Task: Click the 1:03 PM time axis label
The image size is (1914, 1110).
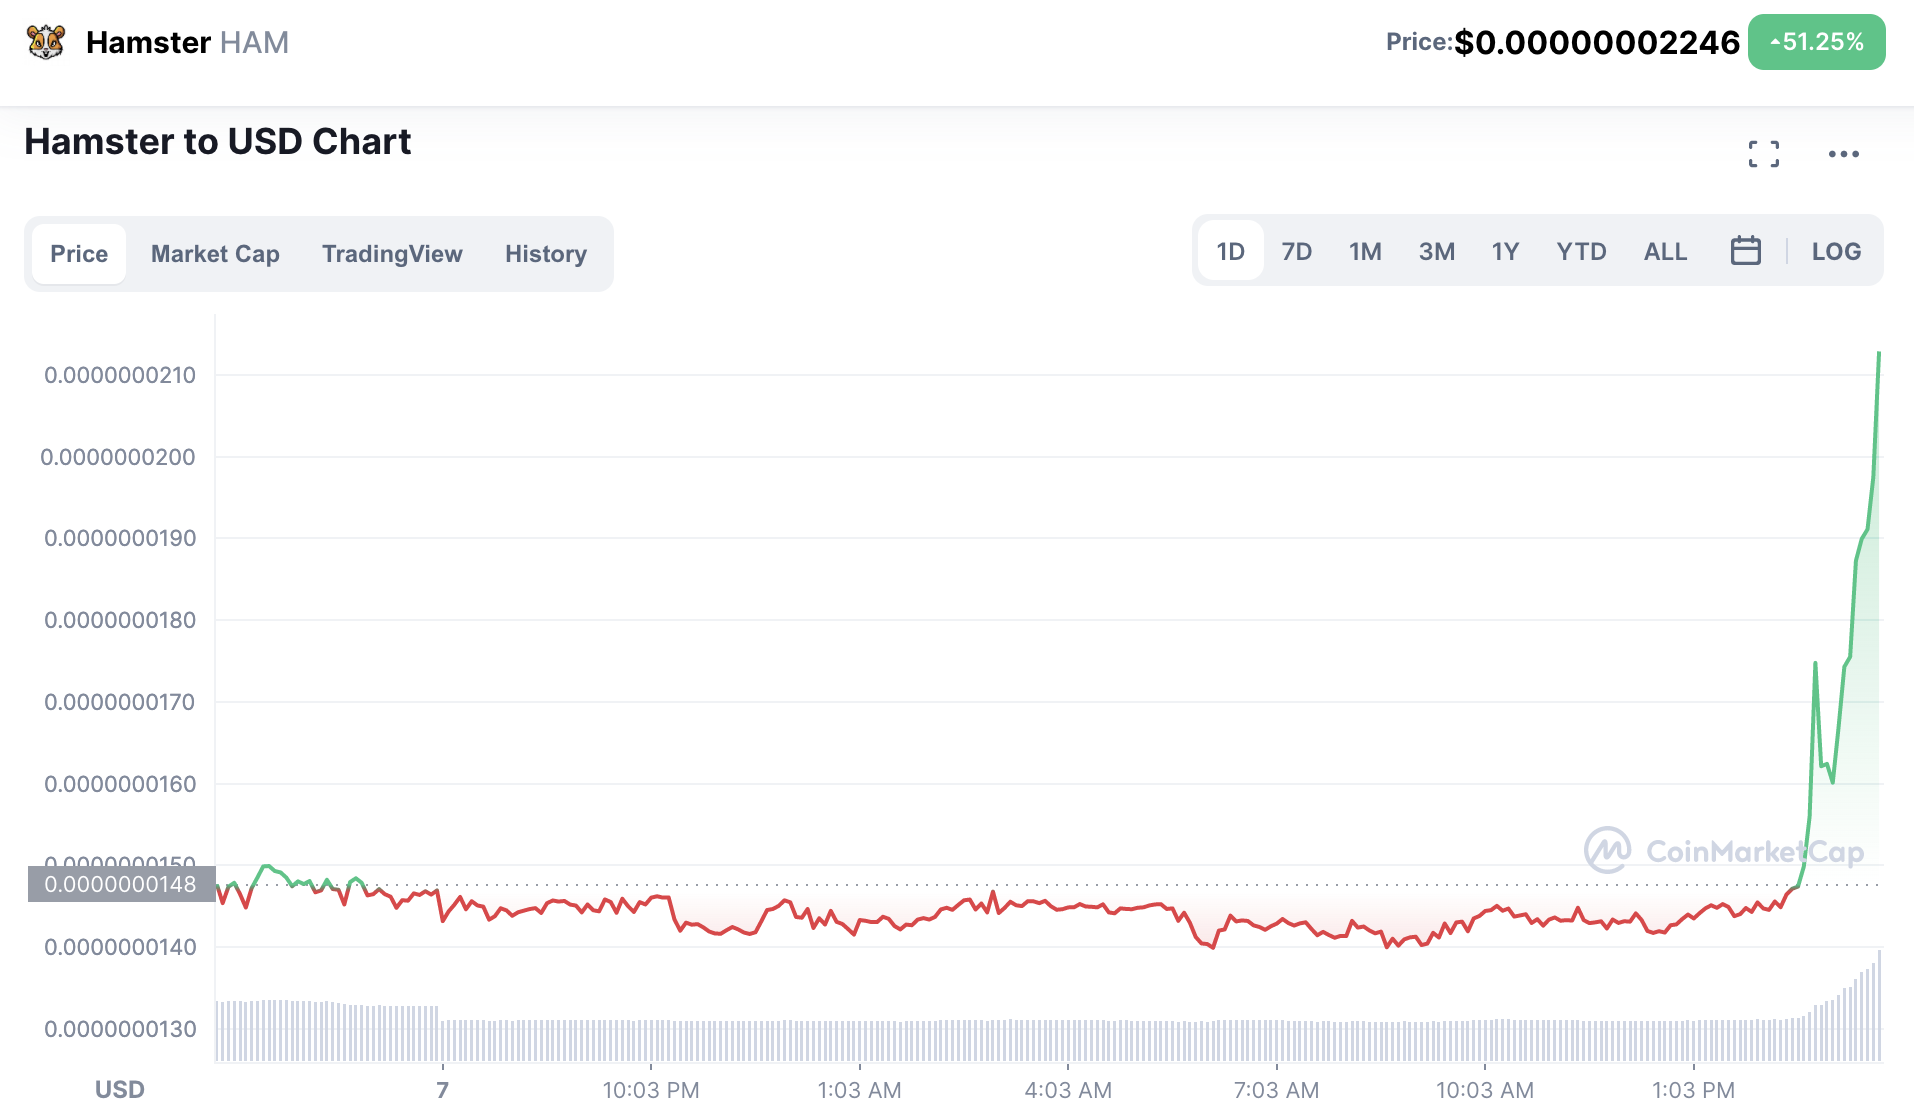Action: point(1693,1090)
